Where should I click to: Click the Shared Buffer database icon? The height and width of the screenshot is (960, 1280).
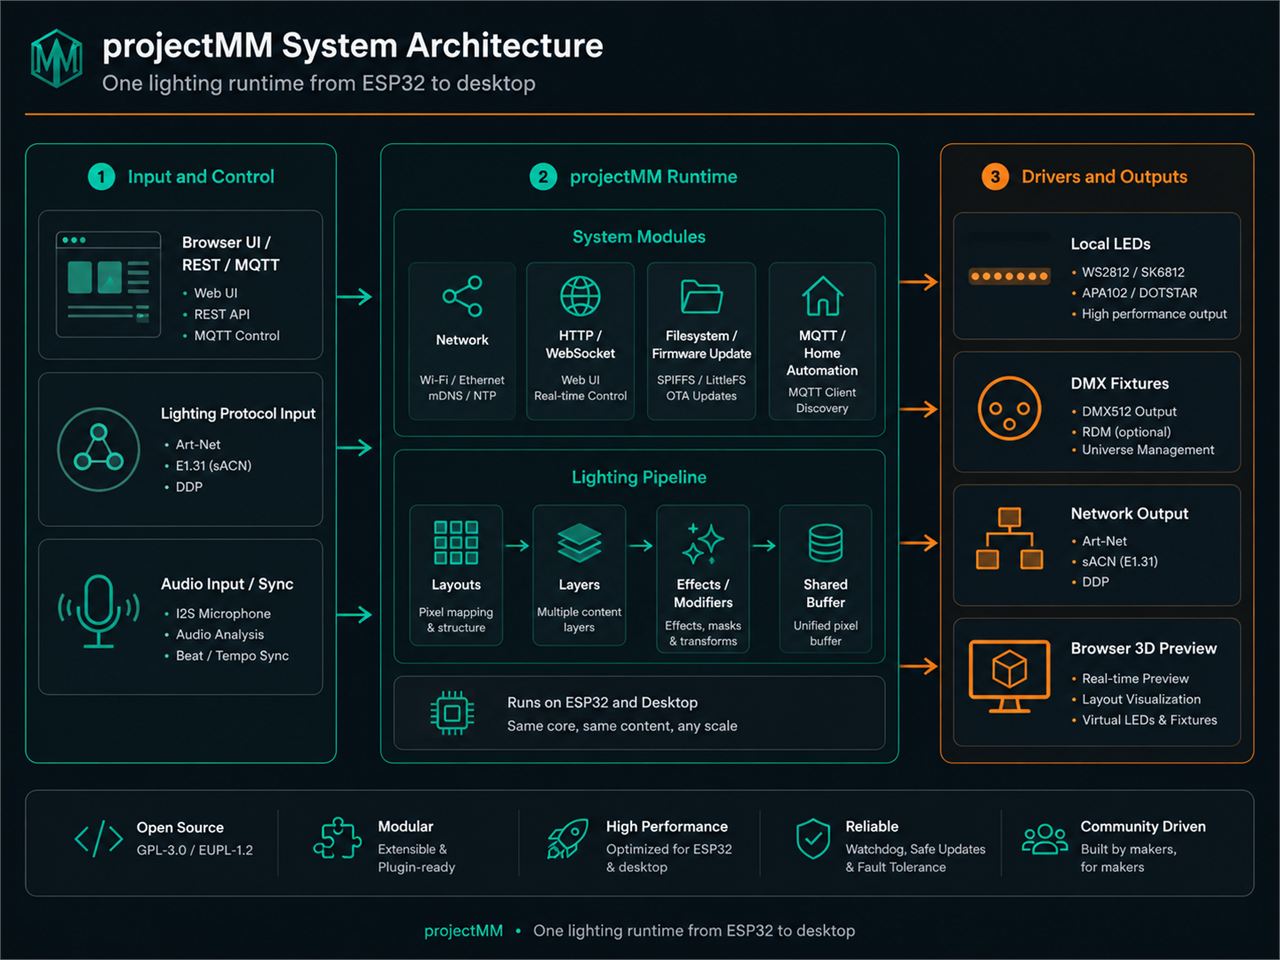(x=825, y=543)
